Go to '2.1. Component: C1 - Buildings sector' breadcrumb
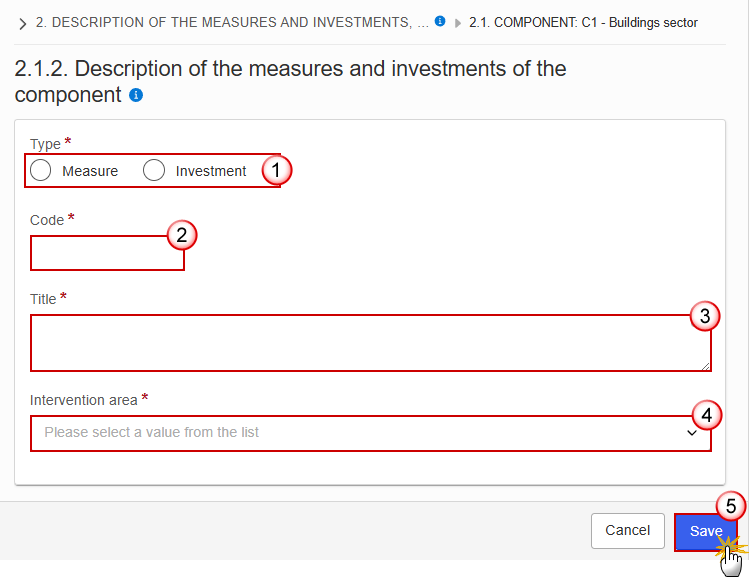This screenshot has width=752, height=579. 583,23
